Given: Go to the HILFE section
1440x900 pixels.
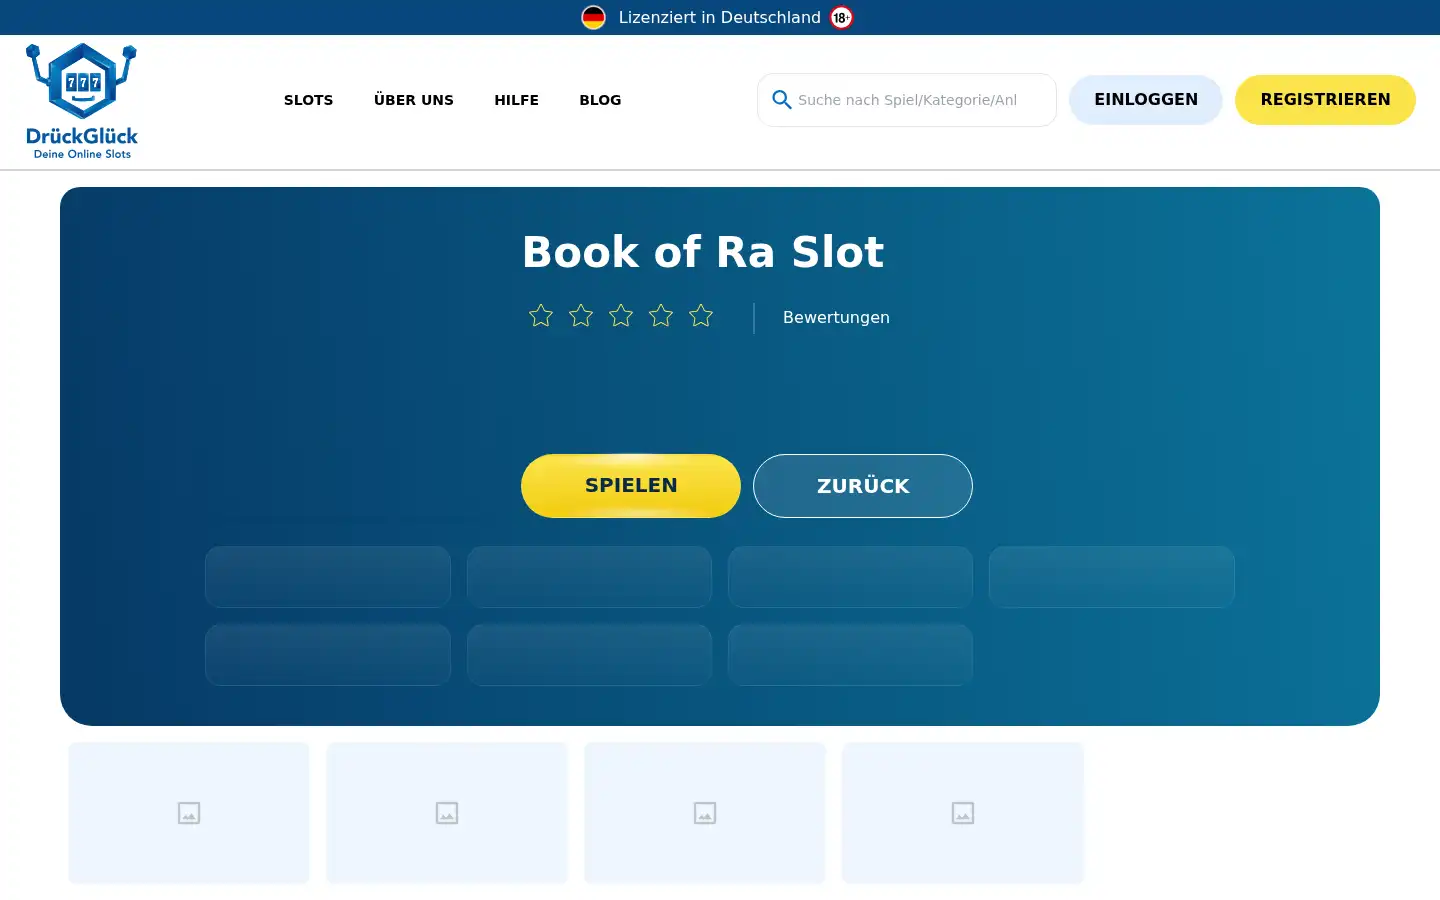Looking at the screenshot, I should coord(516,100).
